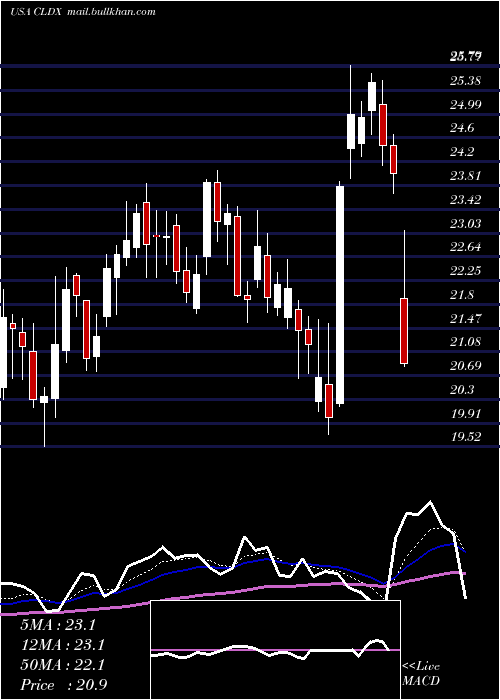
Task: Select the 24.2 price axis label
Action: pyautogui.click(x=462, y=152)
